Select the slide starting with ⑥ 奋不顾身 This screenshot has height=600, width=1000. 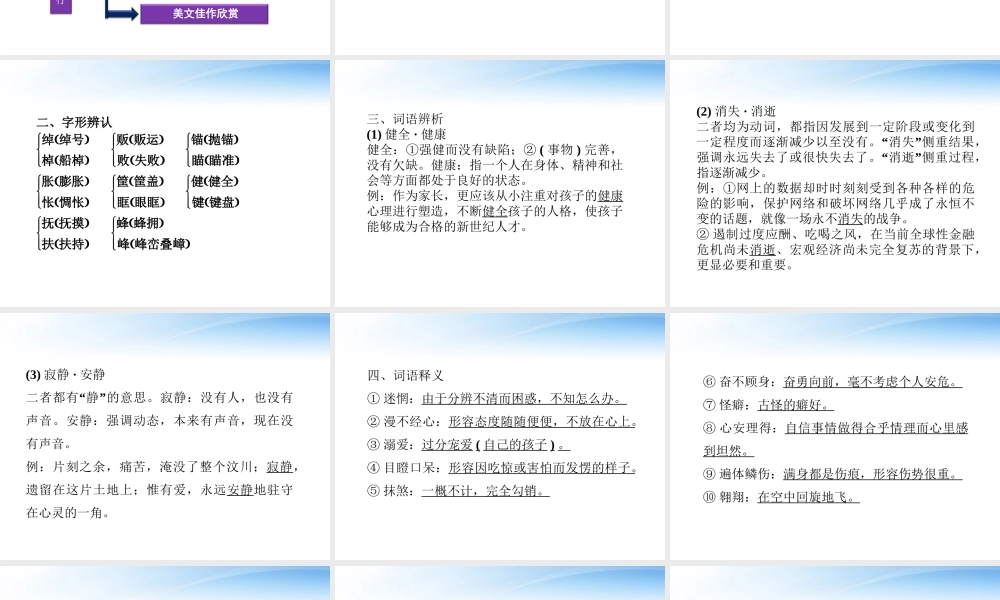[835, 436]
